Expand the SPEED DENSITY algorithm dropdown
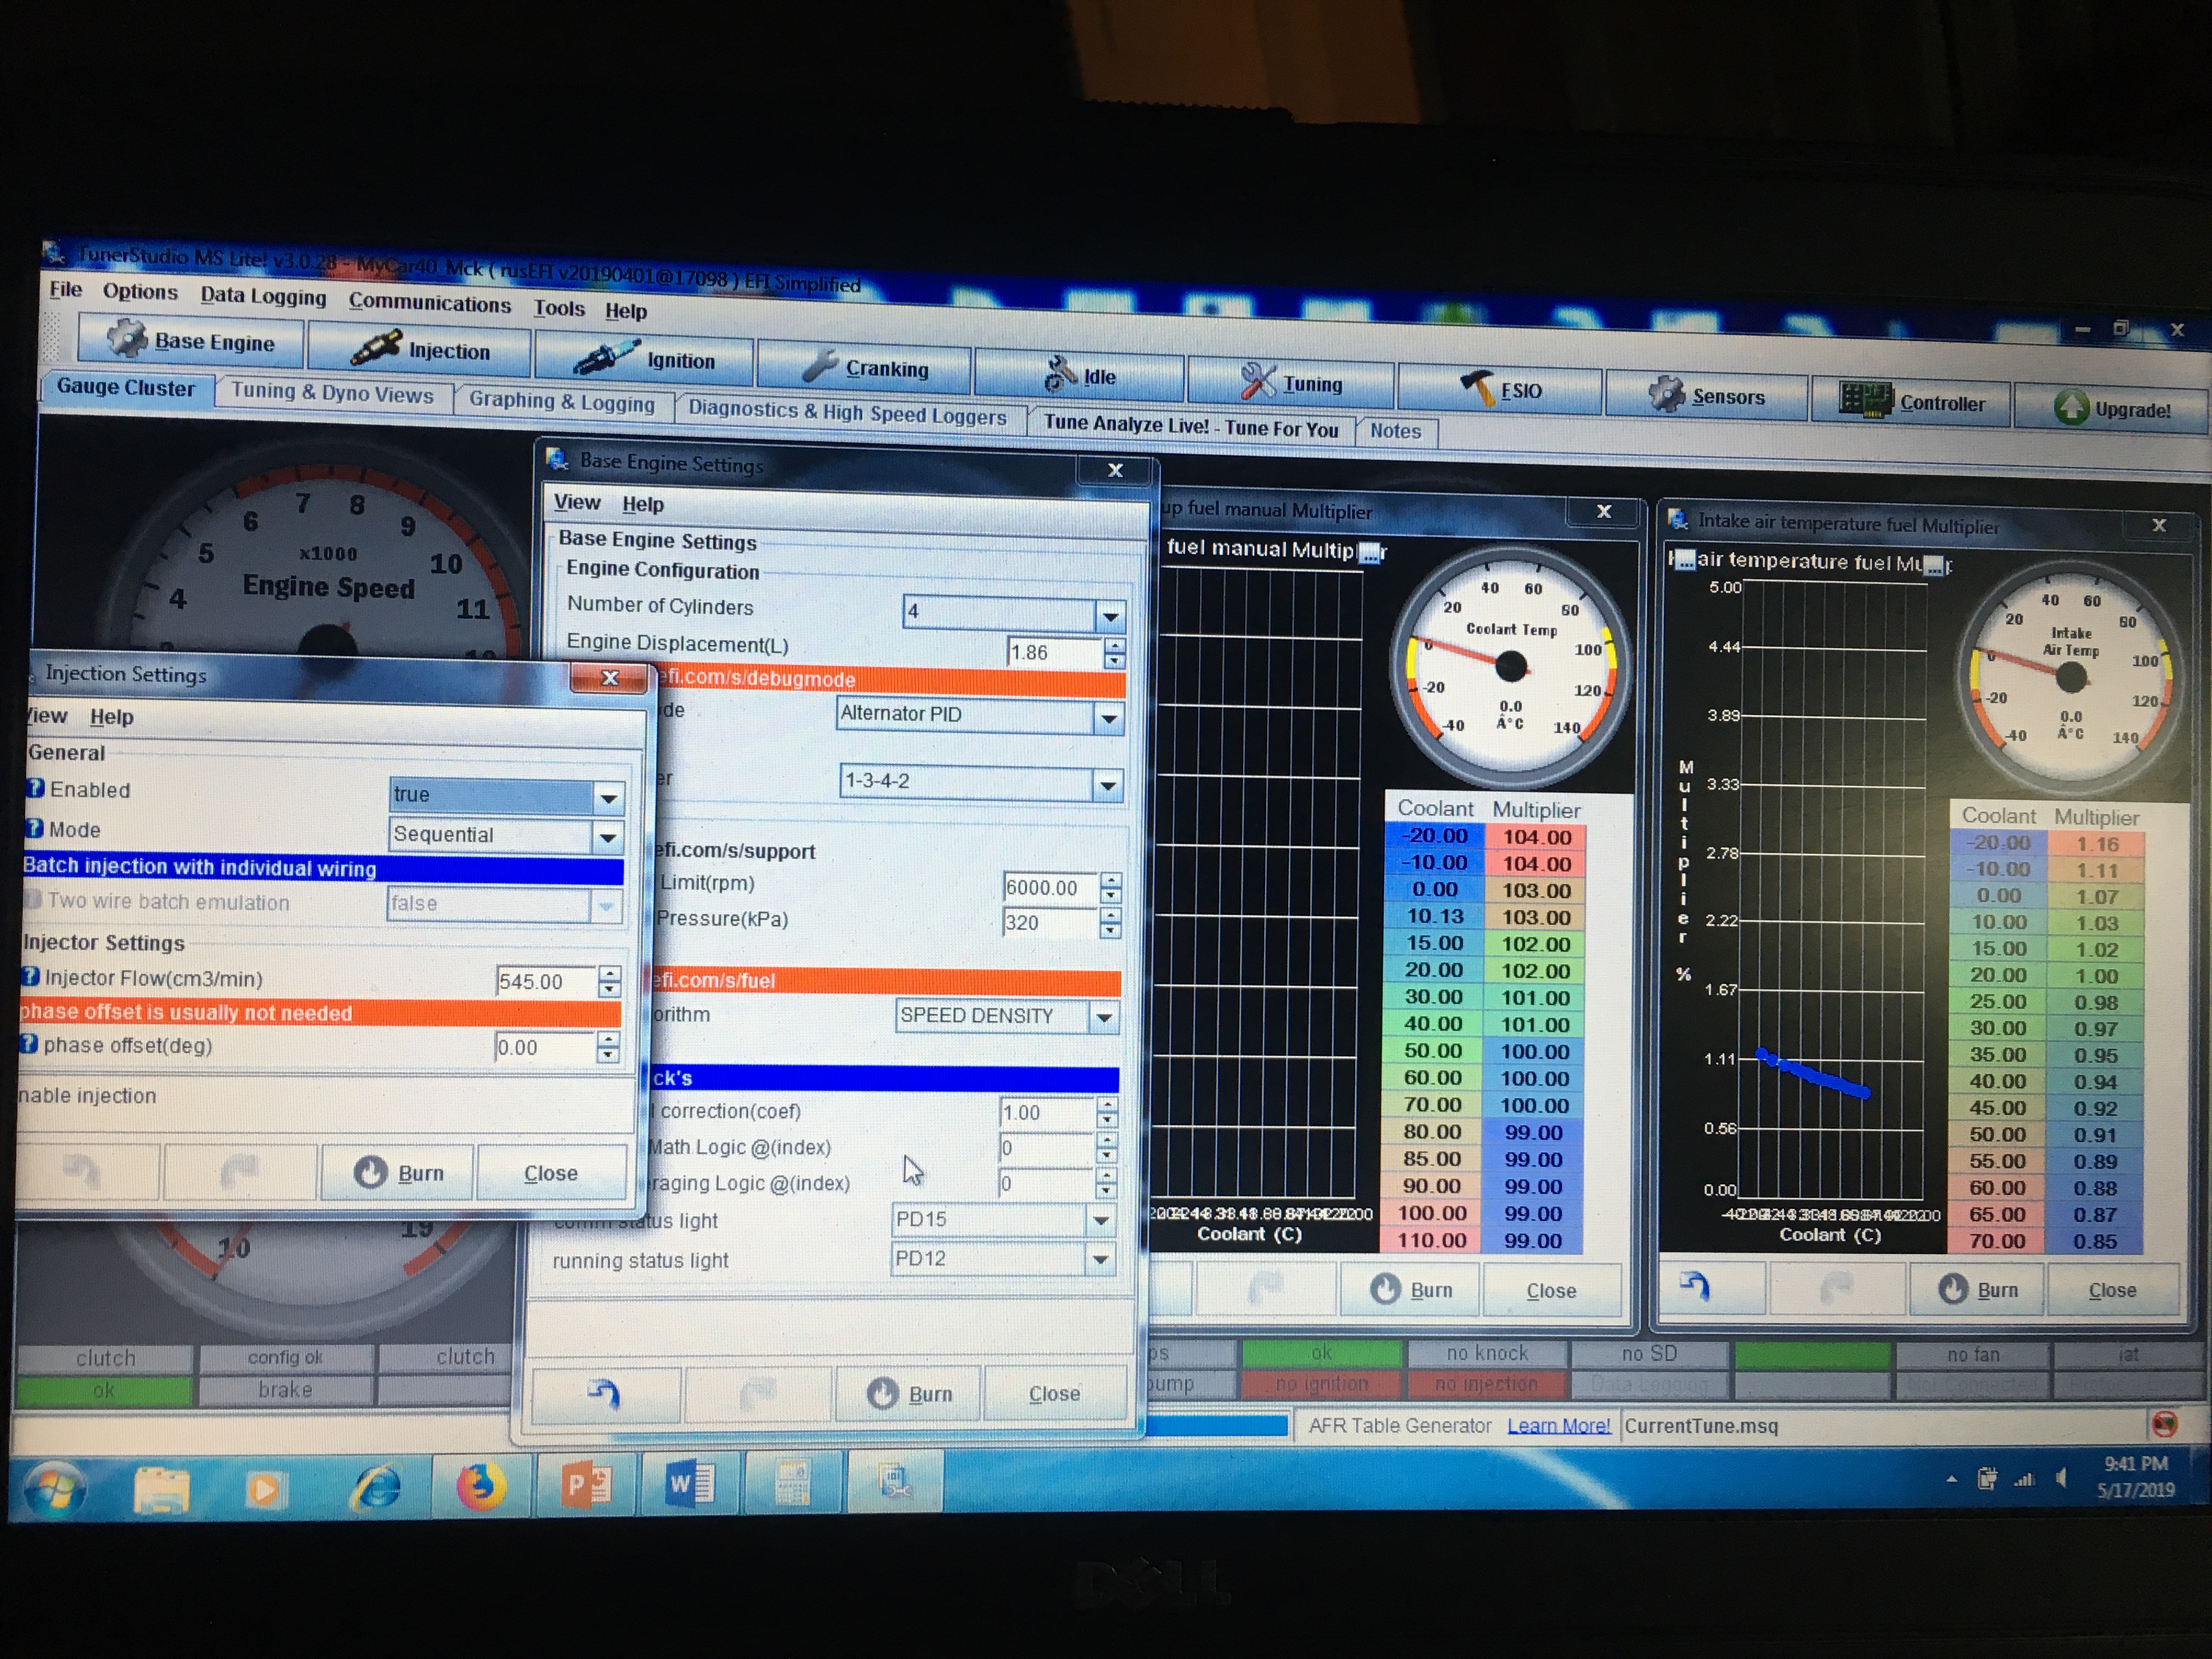The image size is (2212, 1659). pos(1104,1017)
